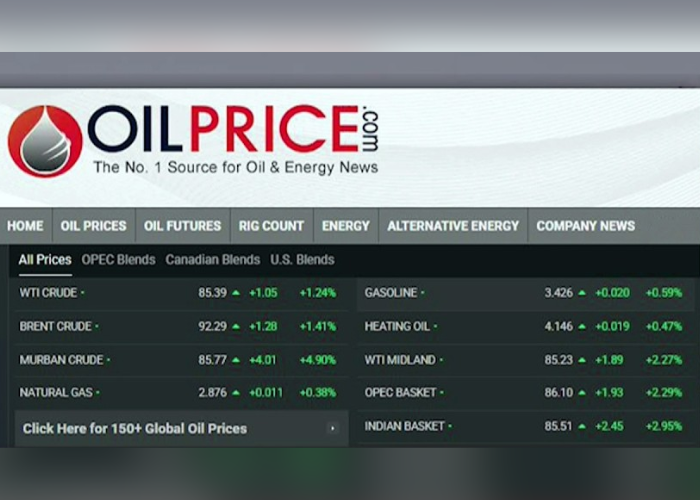Screen dimensions: 700x500
Task: Click green up arrow beside Murban Crude 85.77
Action: 236,360
